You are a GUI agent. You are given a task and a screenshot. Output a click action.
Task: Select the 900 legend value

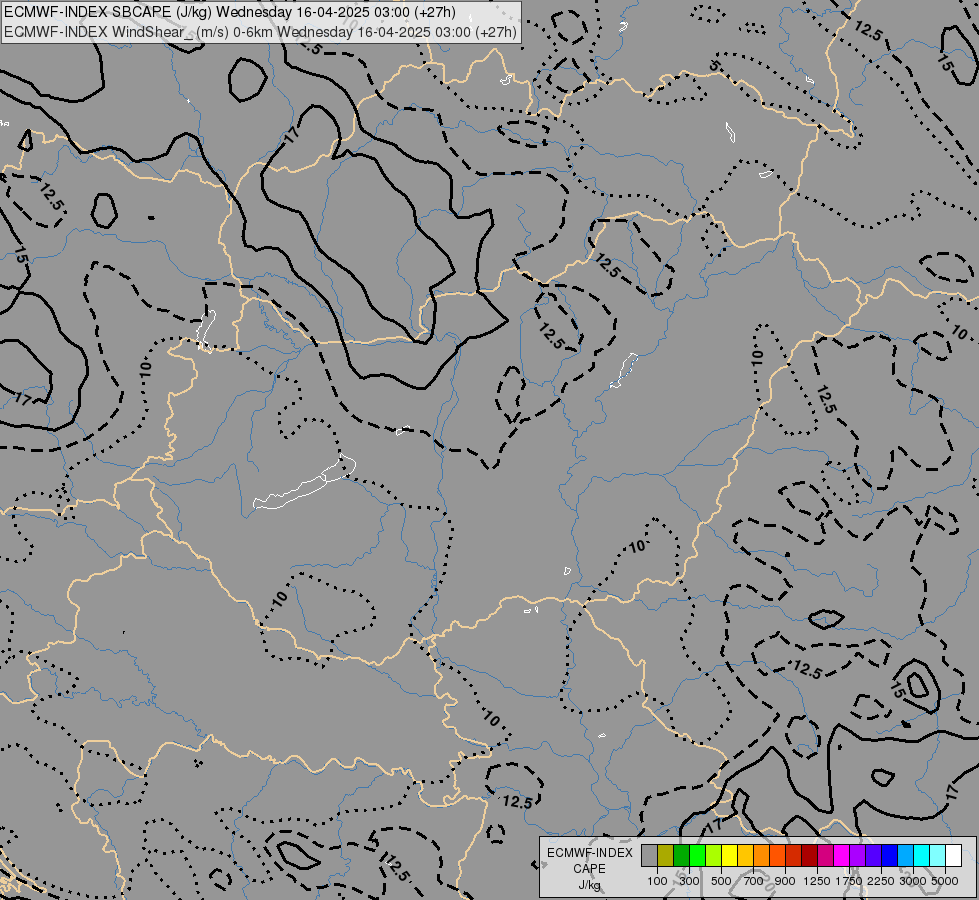pos(785,881)
